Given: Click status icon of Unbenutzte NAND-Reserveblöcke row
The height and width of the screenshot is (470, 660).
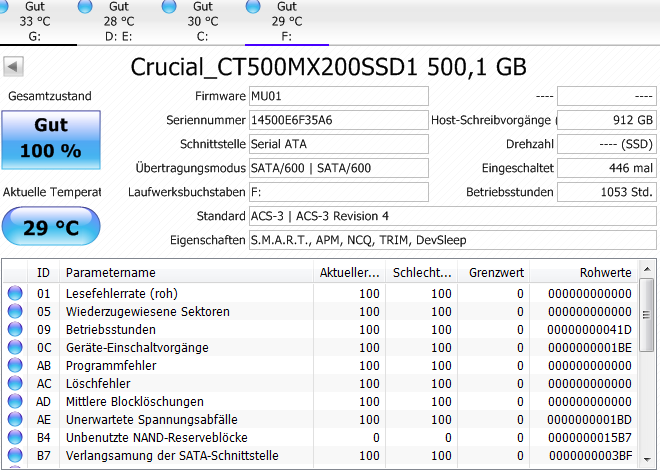Looking at the screenshot, I should tap(15, 438).
